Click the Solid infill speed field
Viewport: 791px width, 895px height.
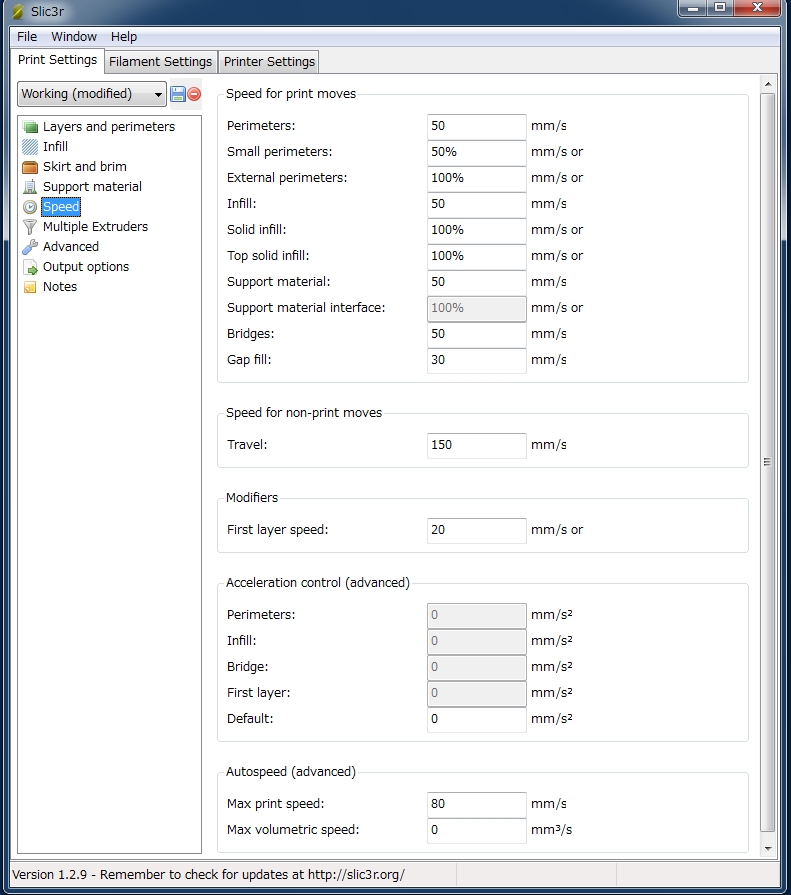[477, 230]
